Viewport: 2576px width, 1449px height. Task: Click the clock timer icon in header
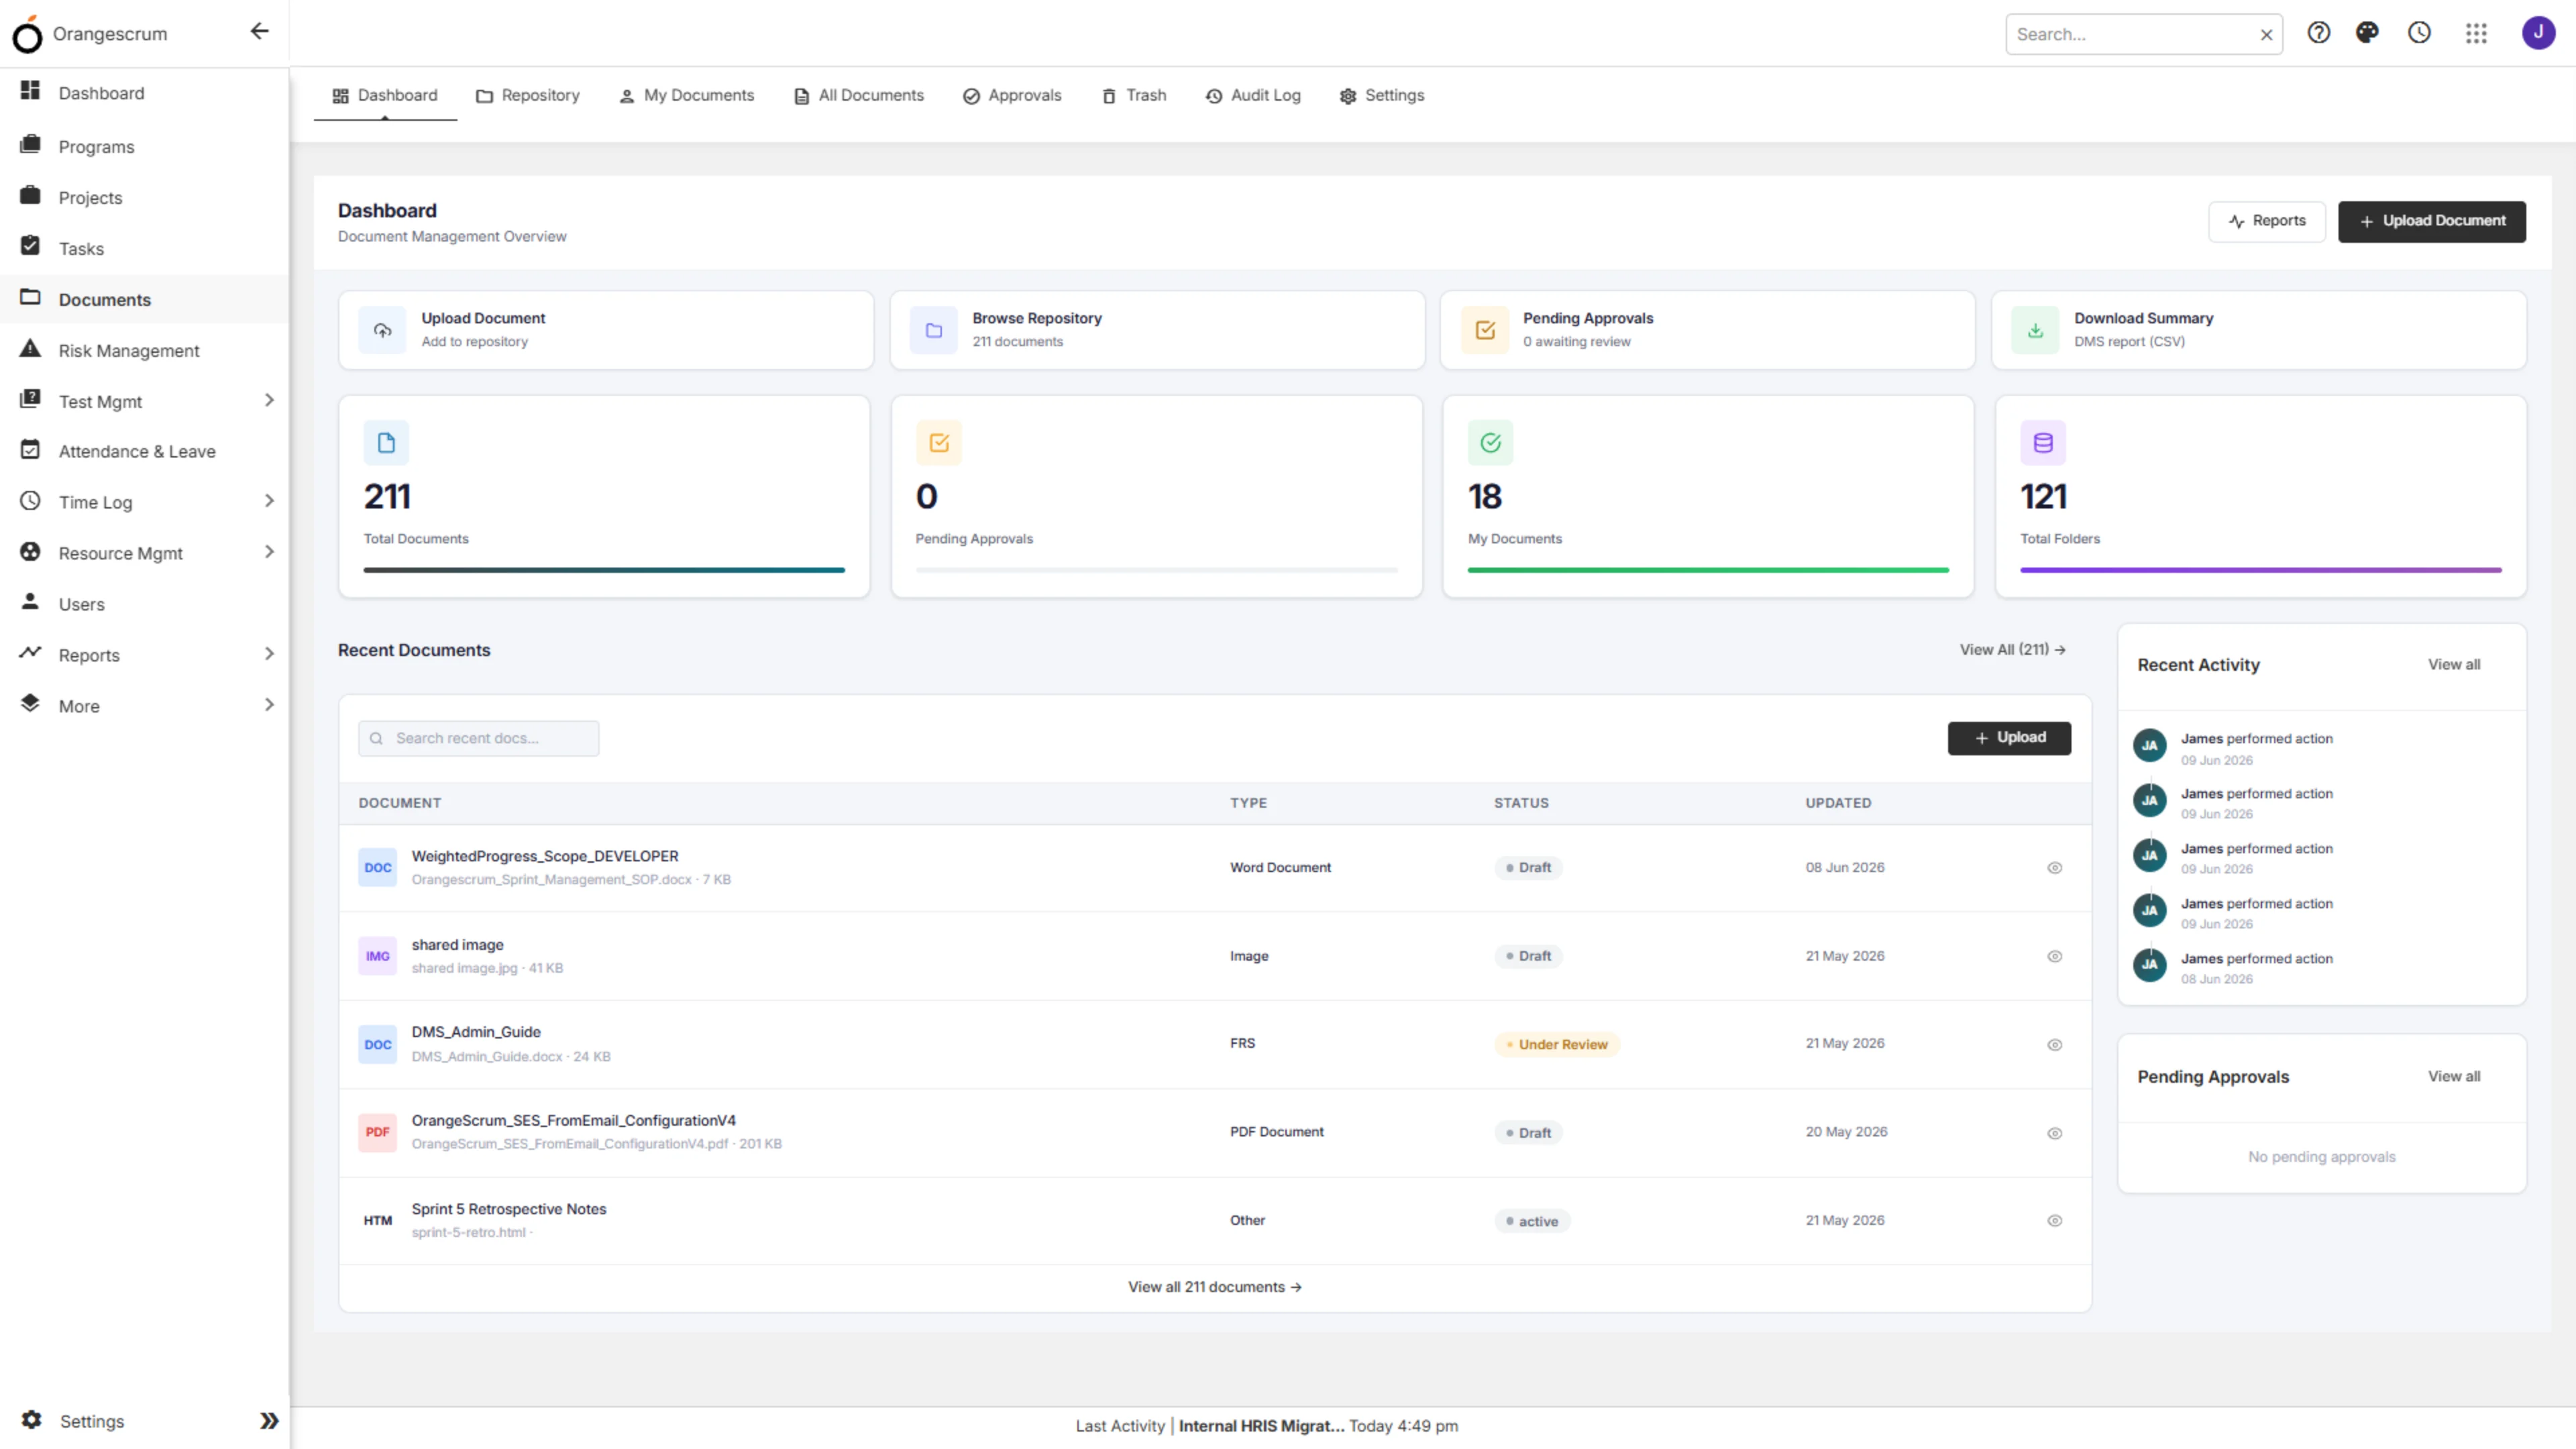click(x=2419, y=33)
